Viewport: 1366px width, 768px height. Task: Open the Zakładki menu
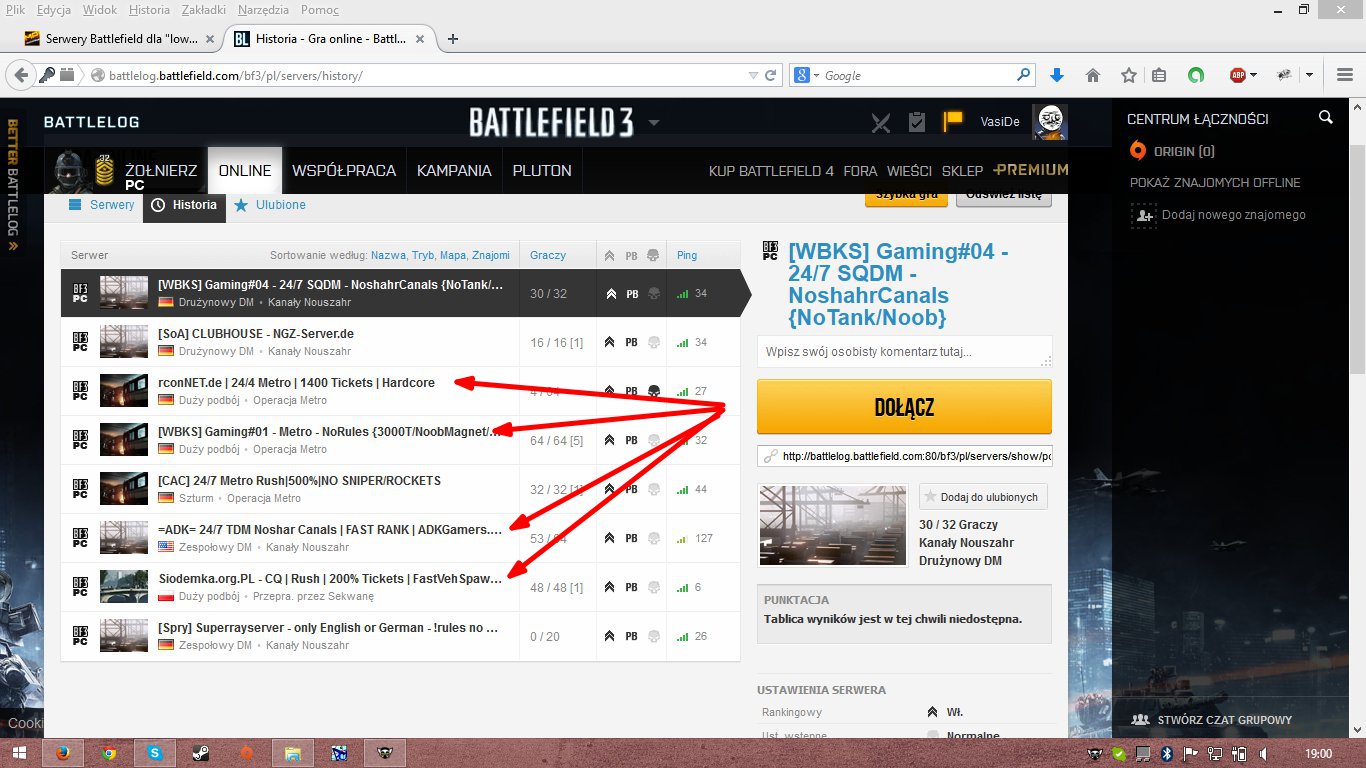204,10
